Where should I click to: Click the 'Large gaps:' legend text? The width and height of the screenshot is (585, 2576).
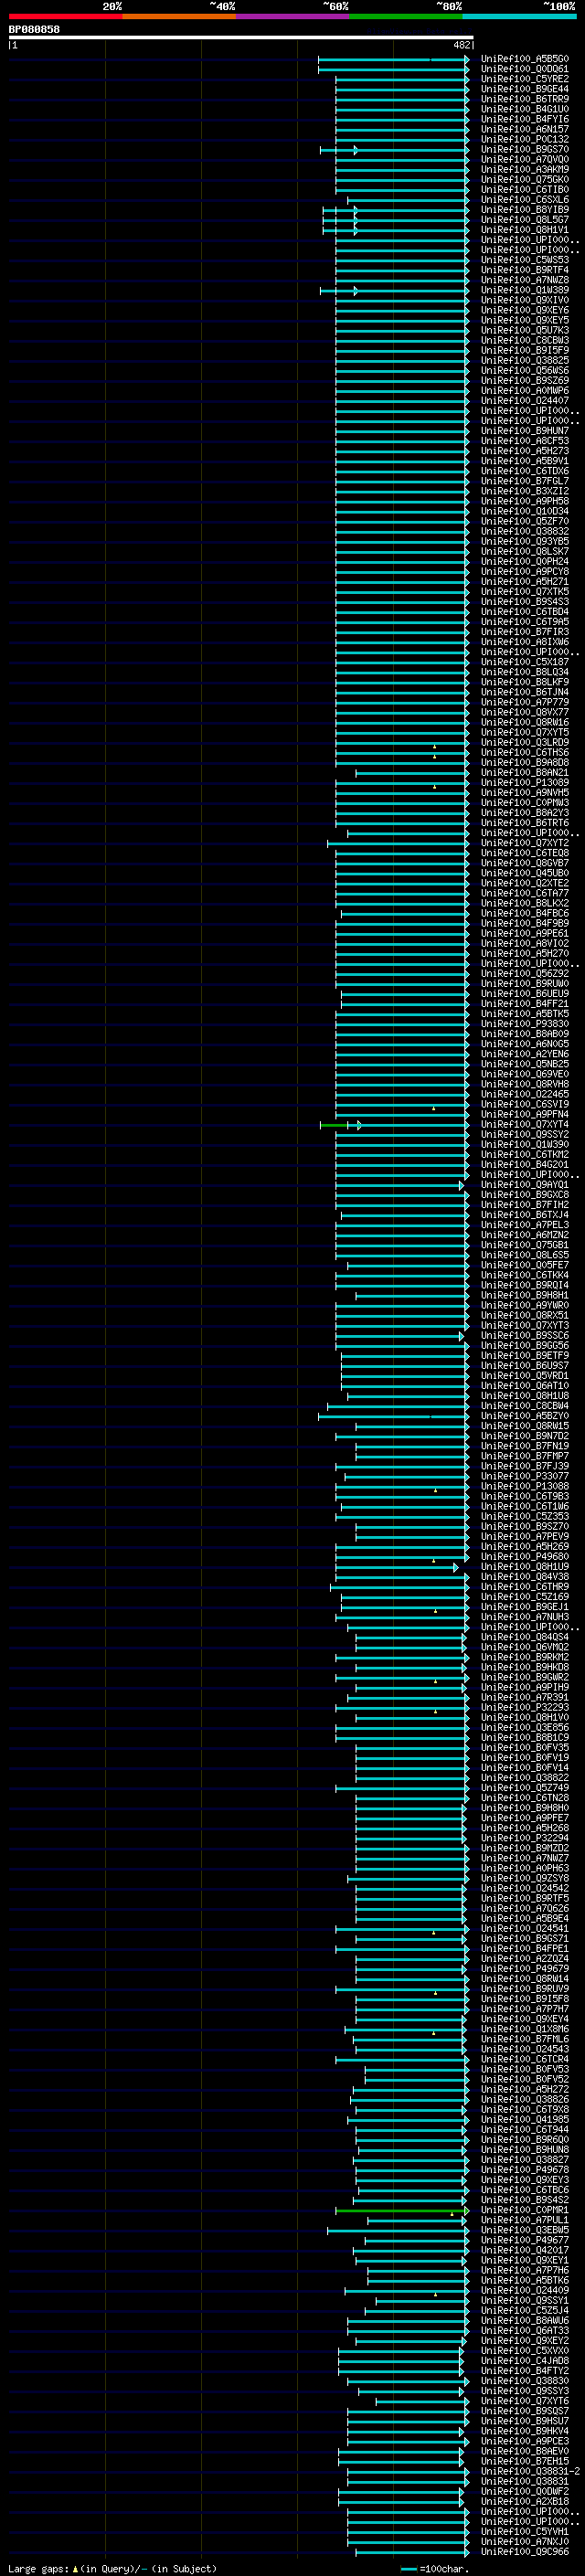tap(38, 2568)
